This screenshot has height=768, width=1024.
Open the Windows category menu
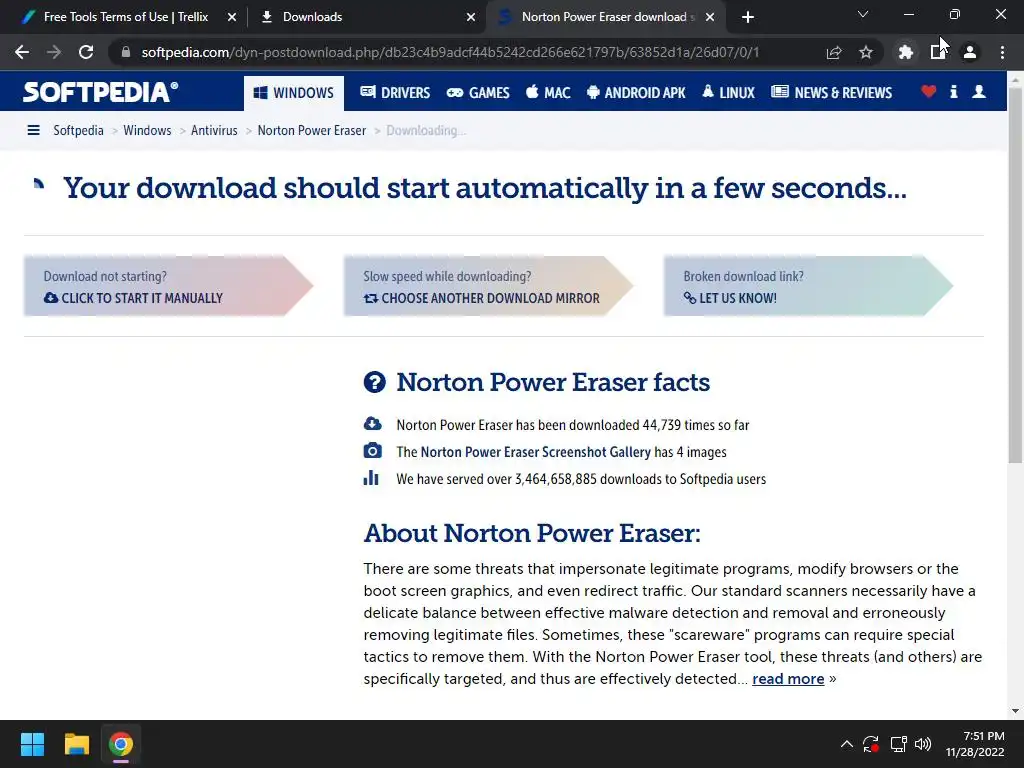[x=293, y=93]
